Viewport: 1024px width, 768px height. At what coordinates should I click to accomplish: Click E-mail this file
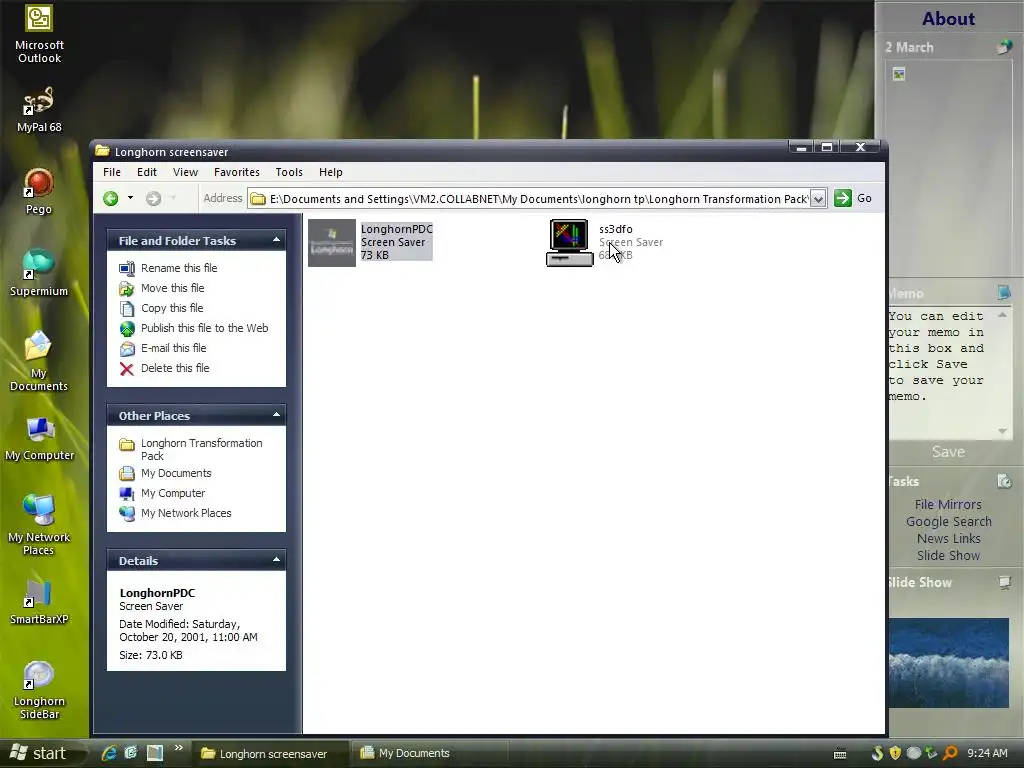point(173,348)
